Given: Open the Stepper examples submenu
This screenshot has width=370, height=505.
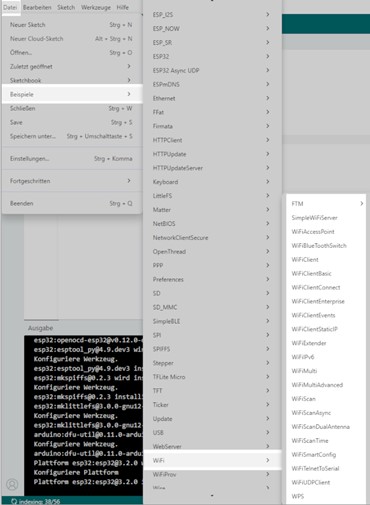Looking at the screenshot, I should coord(212,363).
